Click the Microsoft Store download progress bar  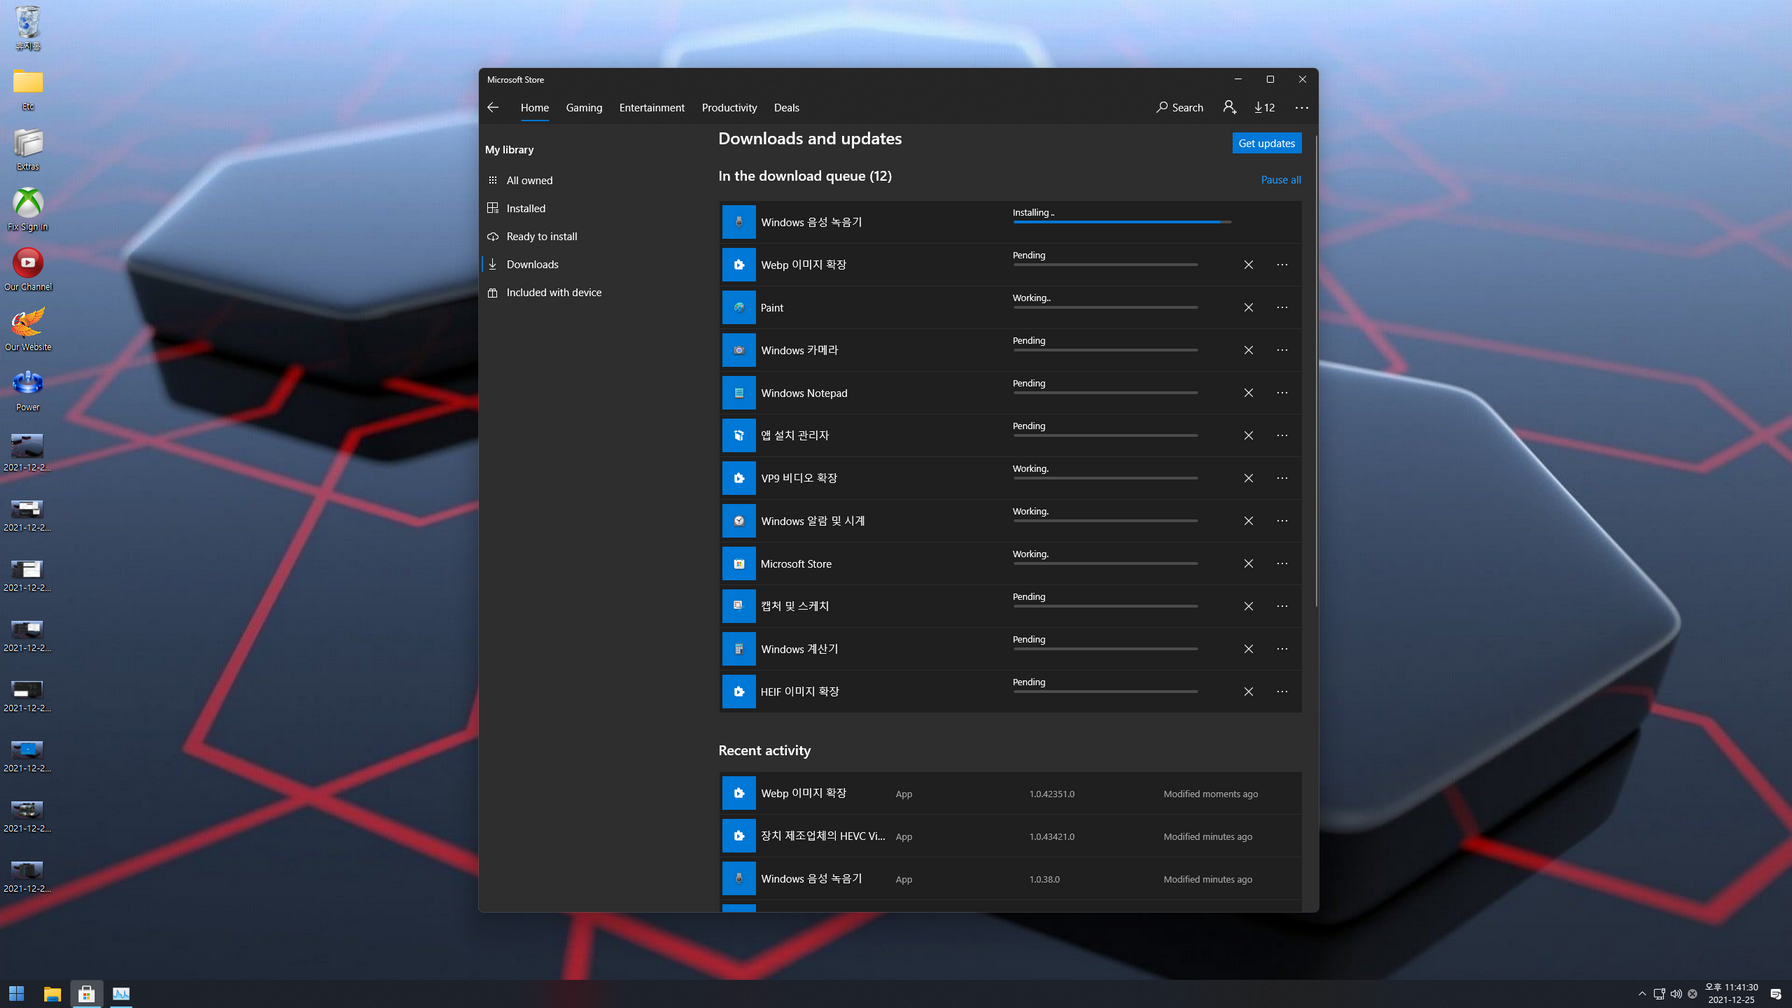click(x=1105, y=563)
